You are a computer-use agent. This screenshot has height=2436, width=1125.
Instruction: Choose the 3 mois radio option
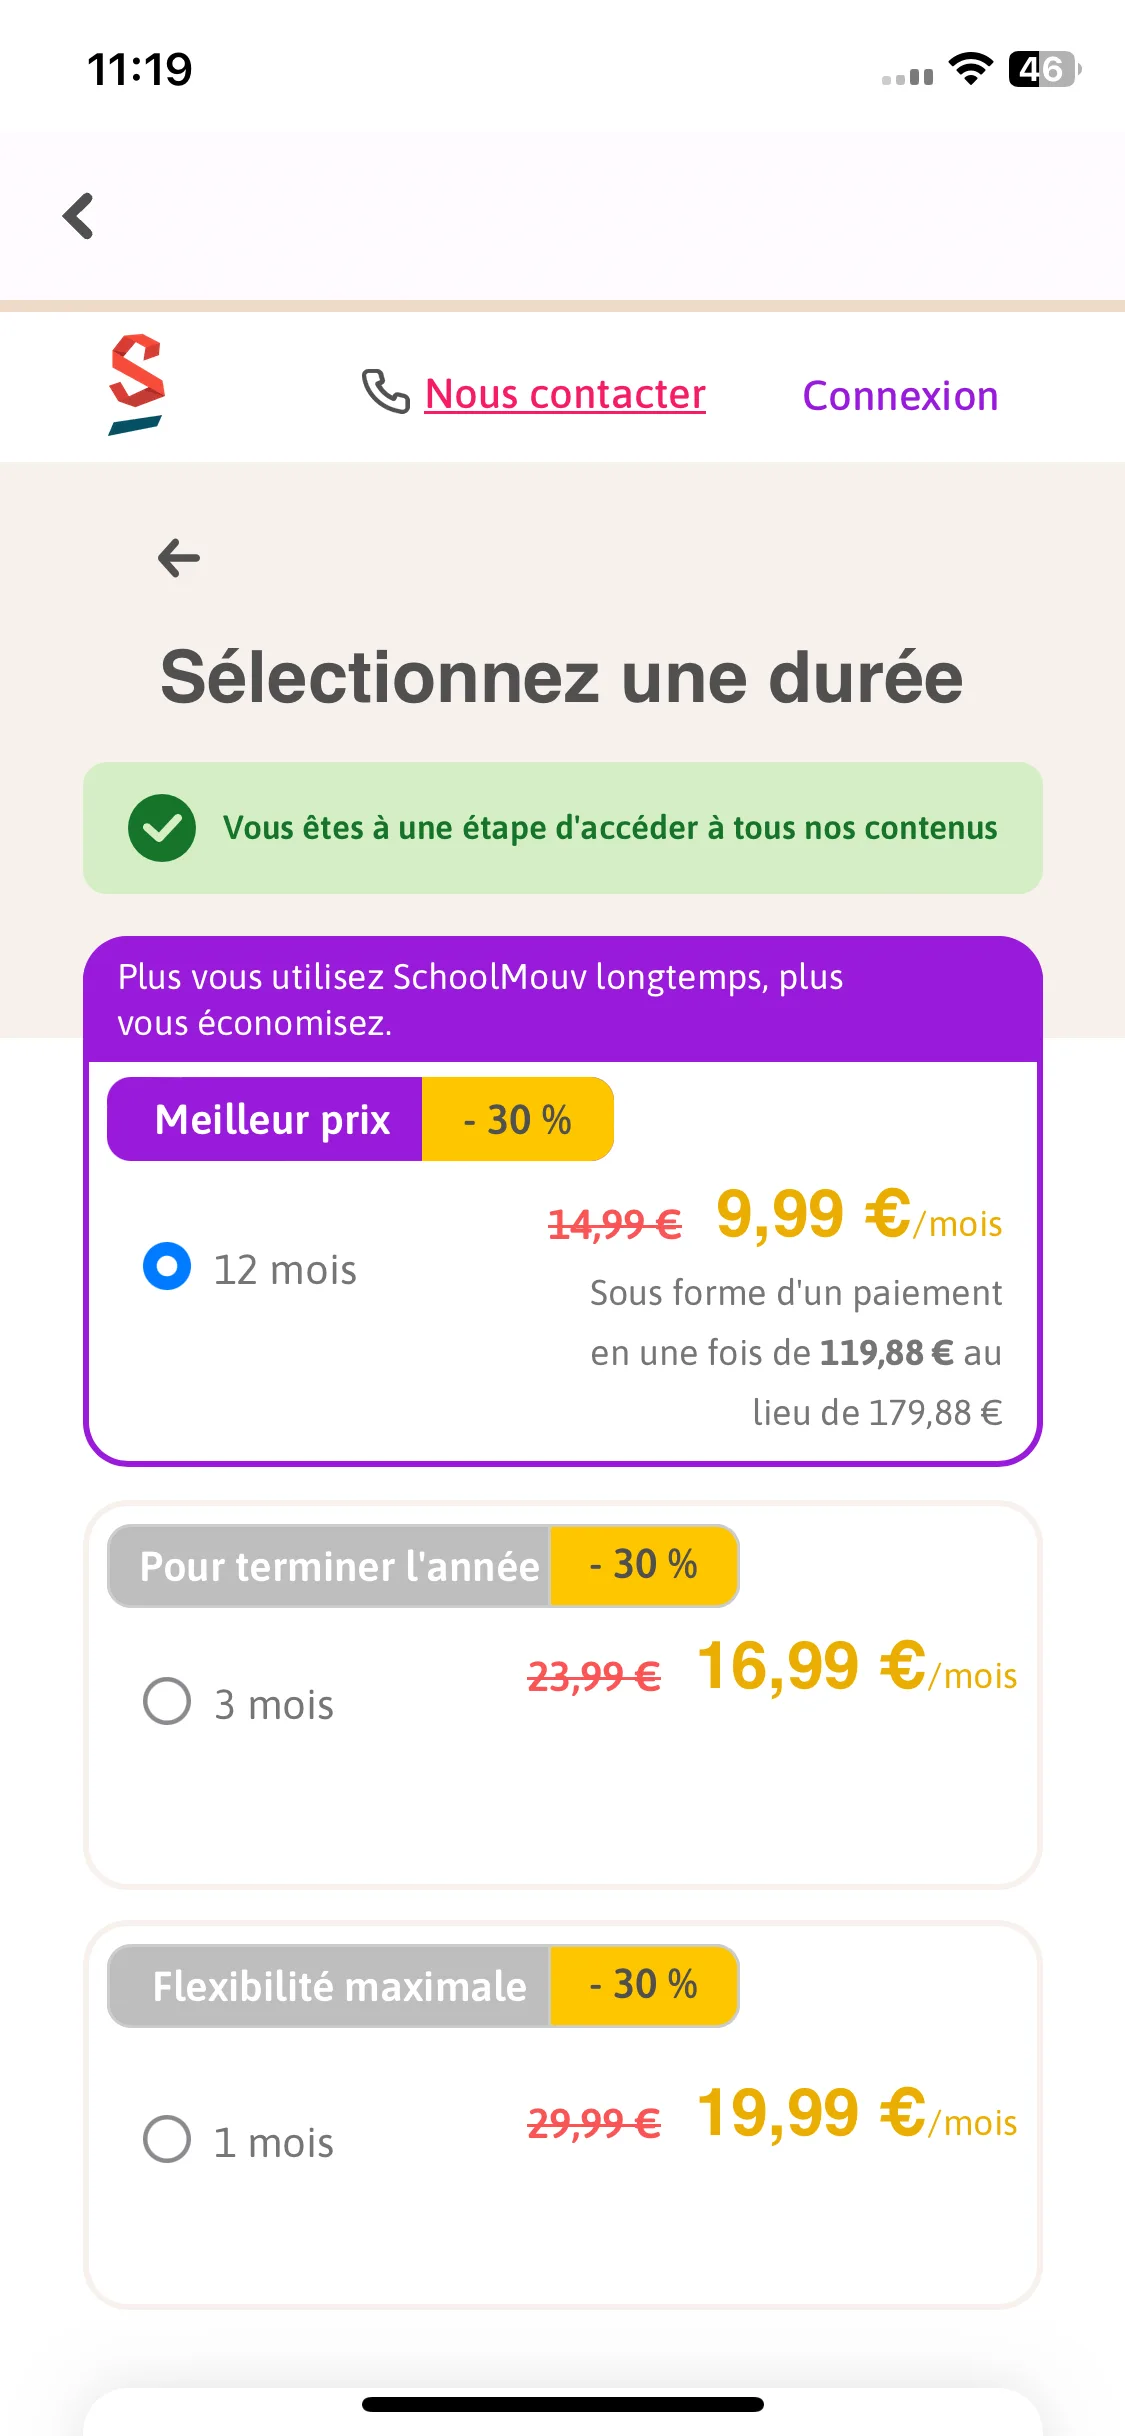pyautogui.click(x=167, y=1701)
